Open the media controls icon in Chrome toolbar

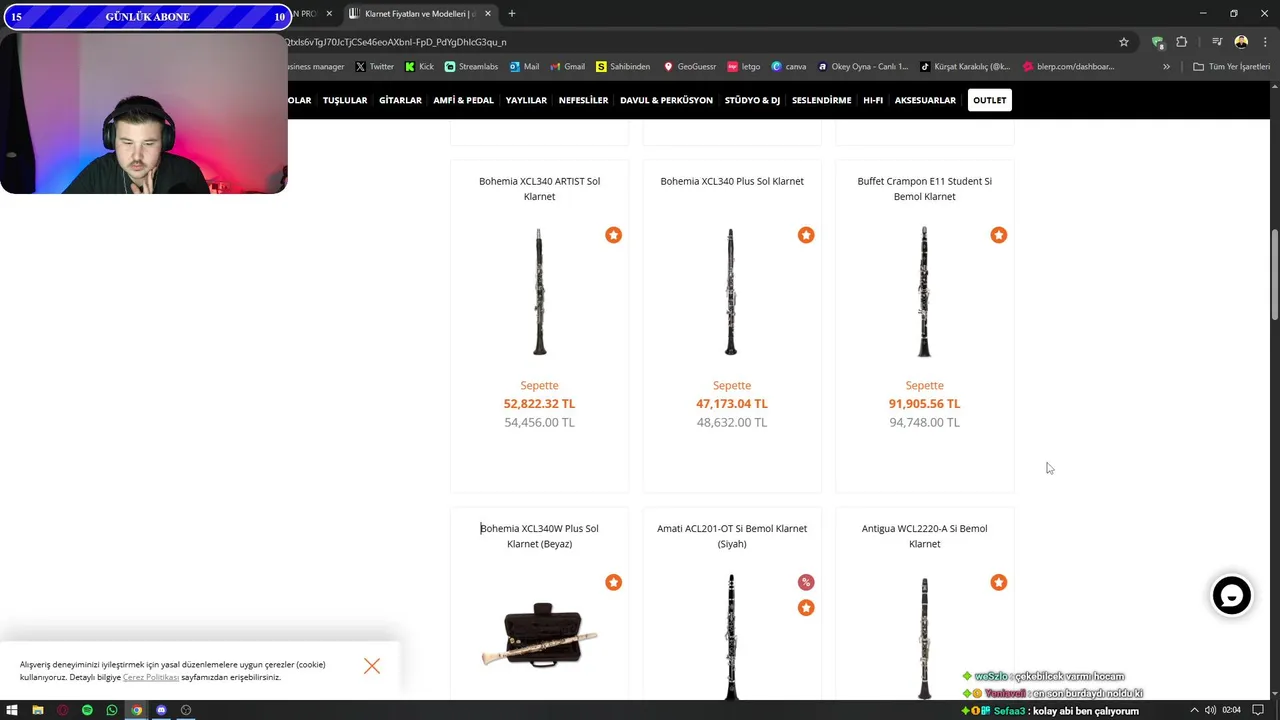coord(1217,42)
